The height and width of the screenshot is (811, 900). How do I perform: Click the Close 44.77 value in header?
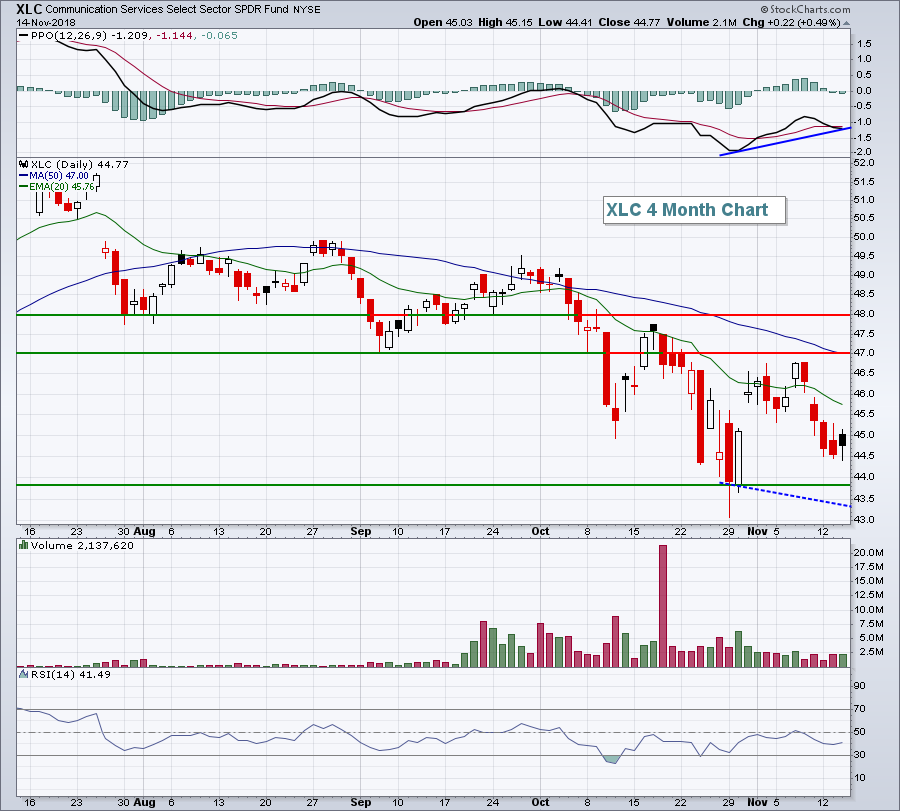pos(629,22)
